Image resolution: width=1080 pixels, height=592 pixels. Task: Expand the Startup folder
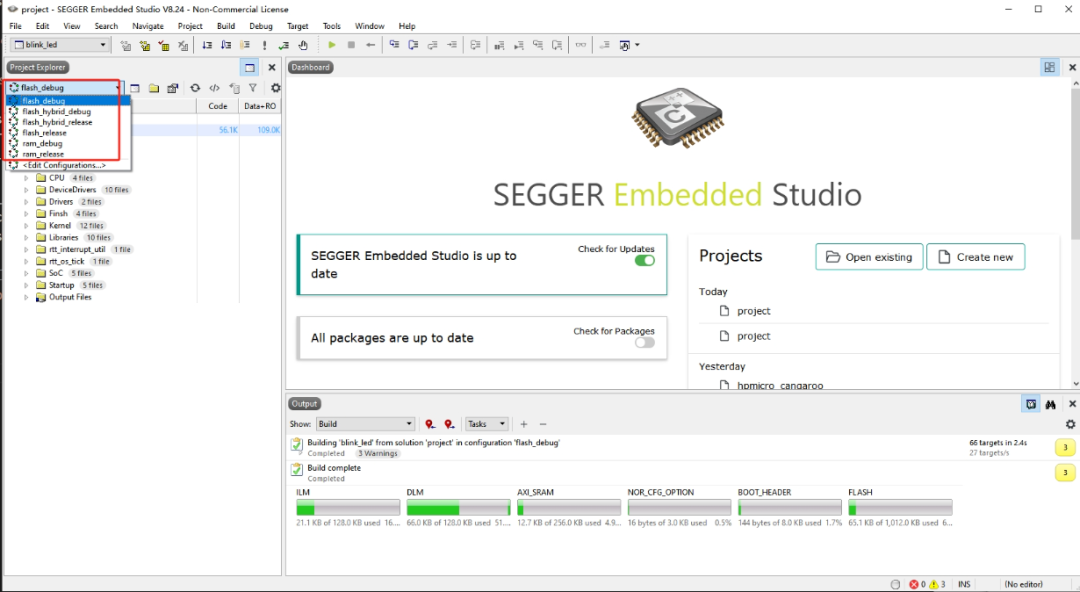pyautogui.click(x=26, y=285)
